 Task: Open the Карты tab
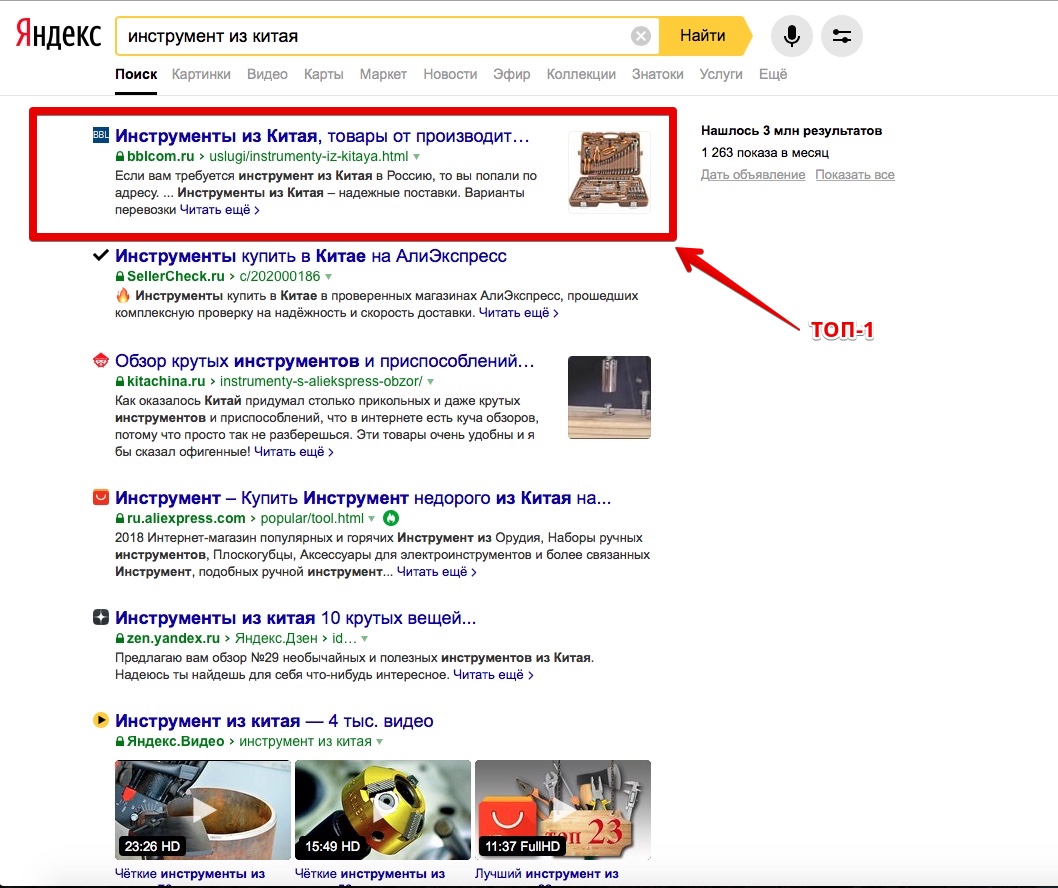point(324,74)
